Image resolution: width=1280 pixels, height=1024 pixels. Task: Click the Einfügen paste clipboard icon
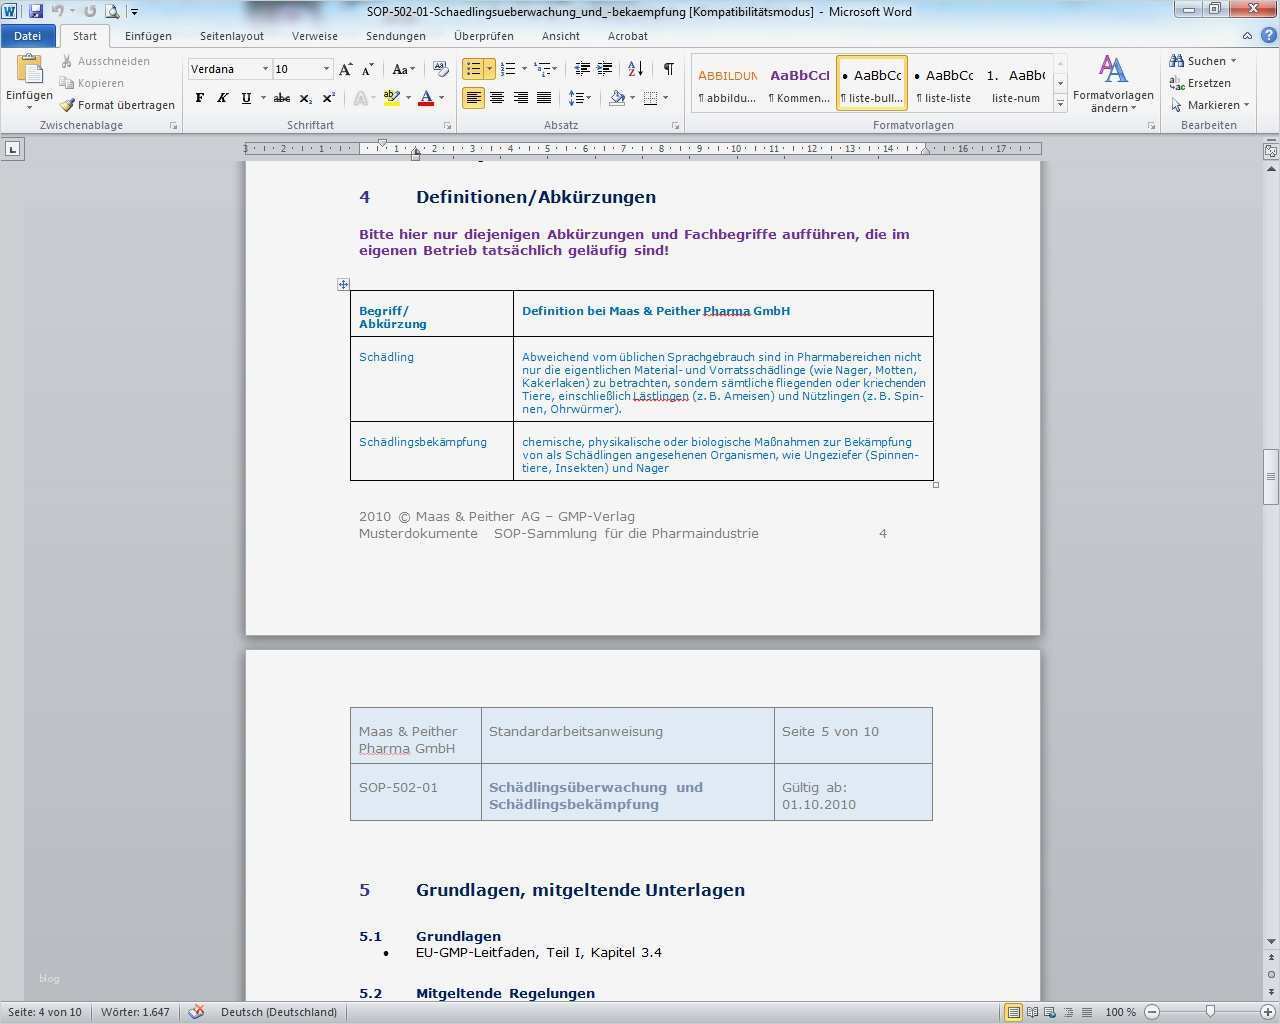[x=29, y=70]
